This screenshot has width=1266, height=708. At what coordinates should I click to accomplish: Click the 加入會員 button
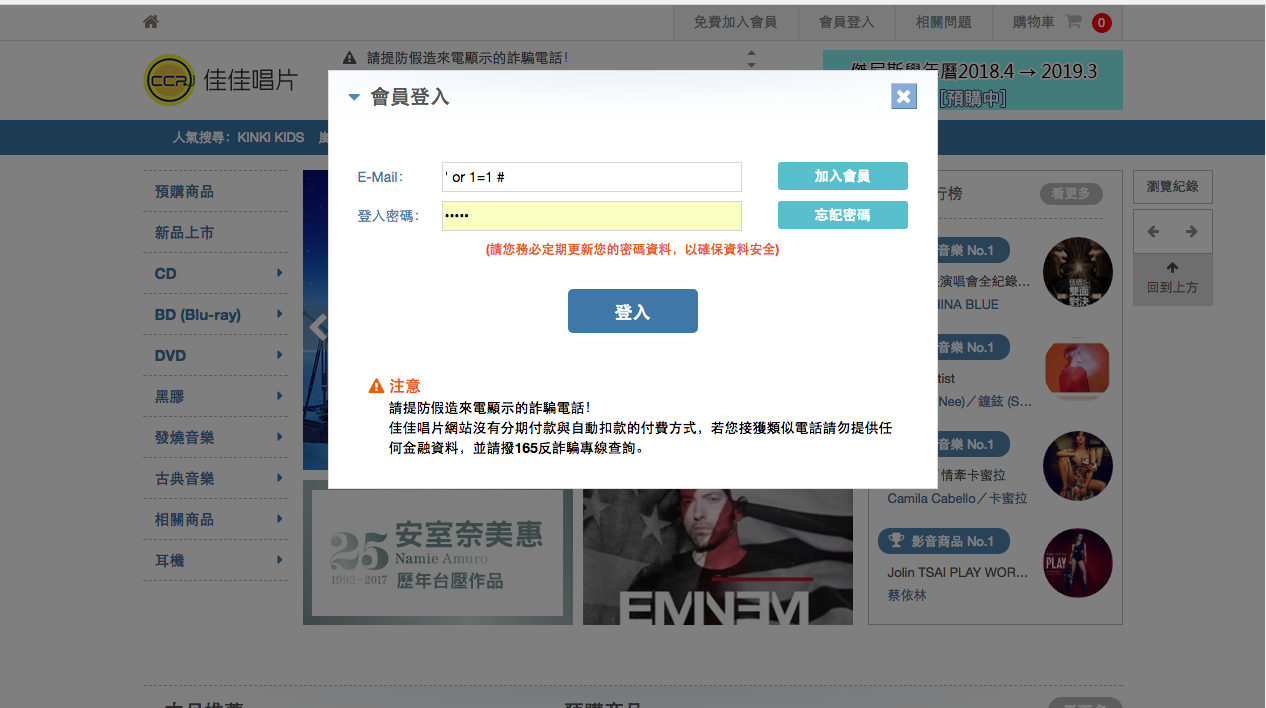(x=842, y=176)
